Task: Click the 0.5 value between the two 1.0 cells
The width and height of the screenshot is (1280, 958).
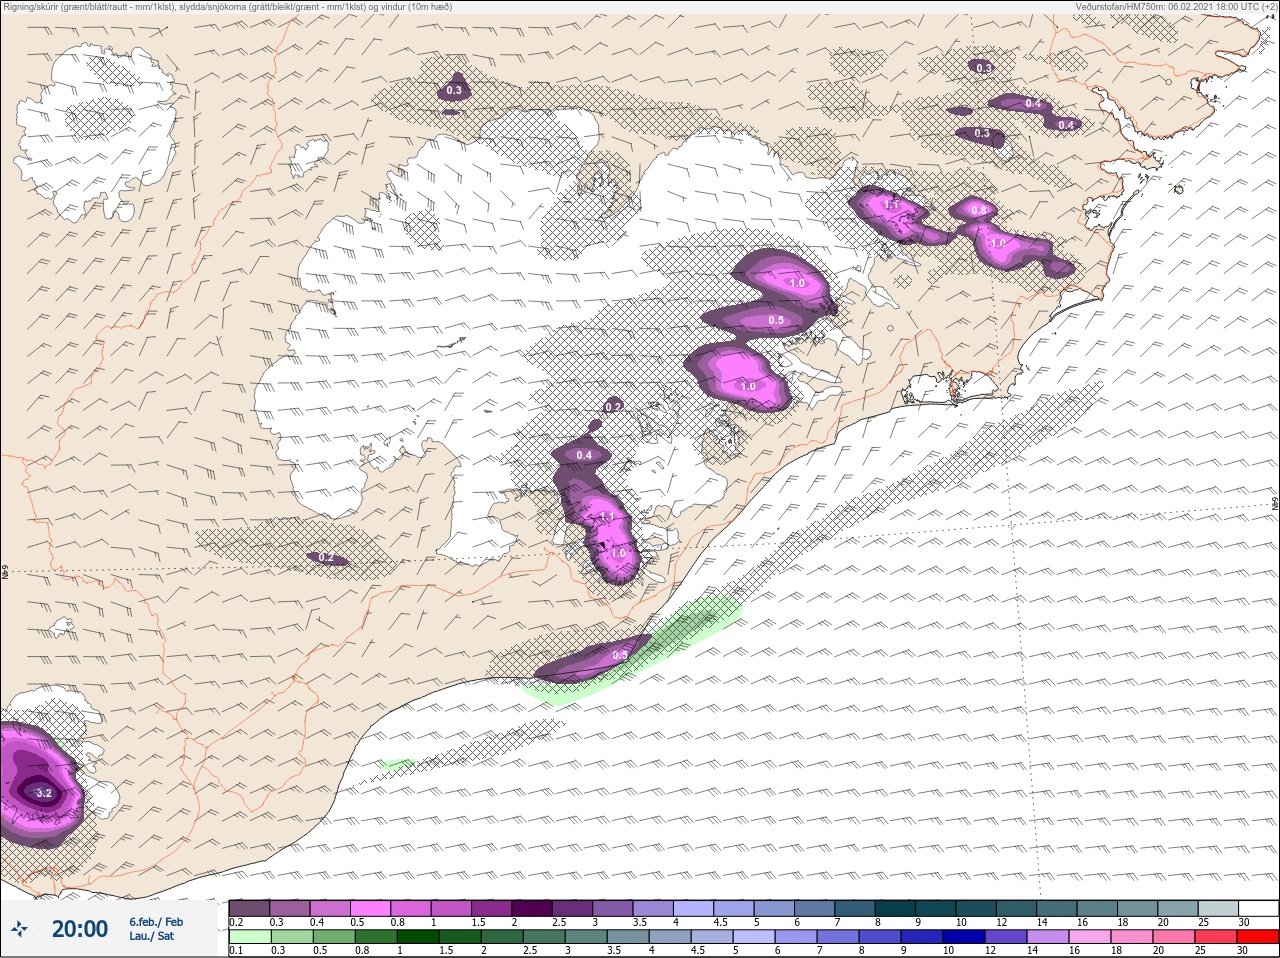Action: tap(776, 320)
